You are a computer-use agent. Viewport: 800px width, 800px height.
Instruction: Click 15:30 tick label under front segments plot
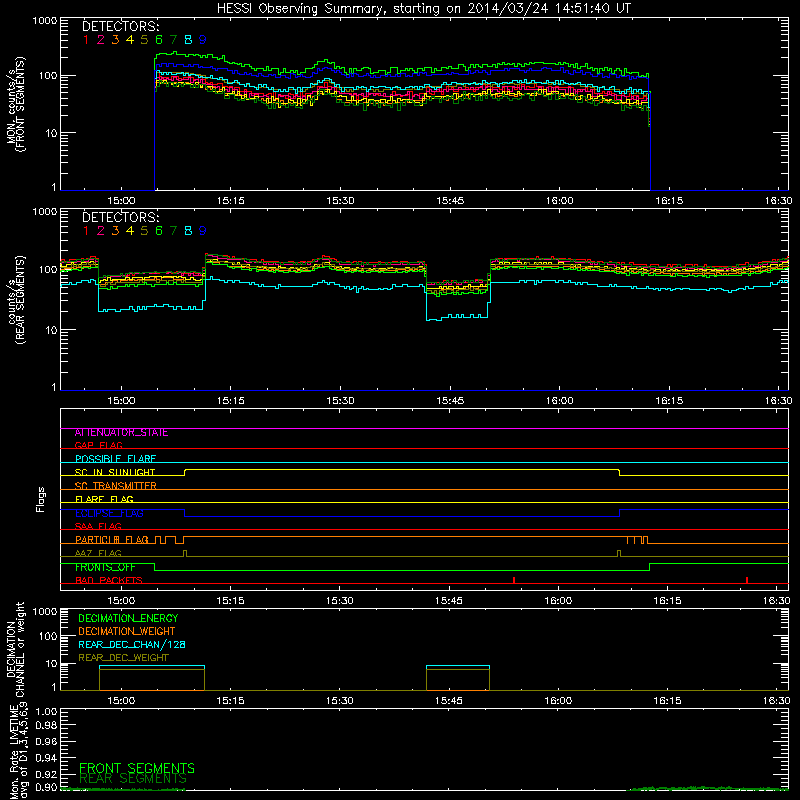click(340, 201)
